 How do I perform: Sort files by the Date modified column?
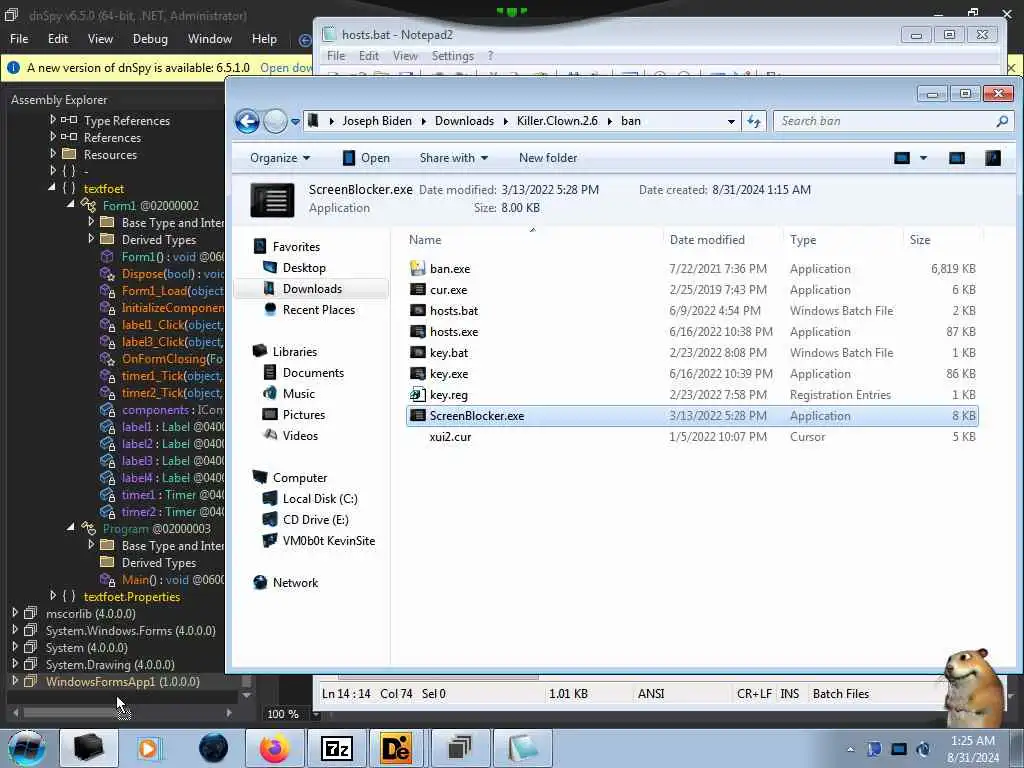pyautogui.click(x=707, y=240)
